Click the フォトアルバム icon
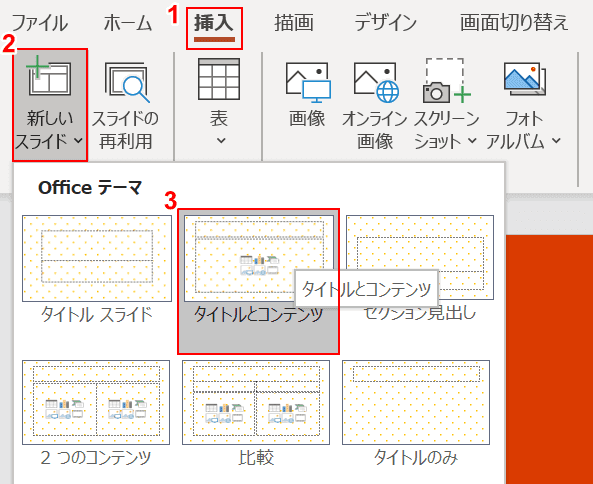593x484 pixels. (x=525, y=79)
